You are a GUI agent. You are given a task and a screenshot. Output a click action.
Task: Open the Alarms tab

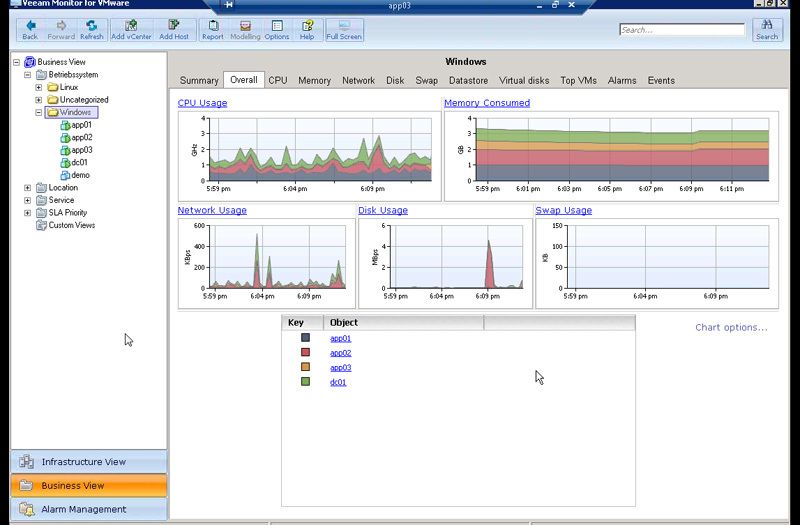[x=622, y=80]
